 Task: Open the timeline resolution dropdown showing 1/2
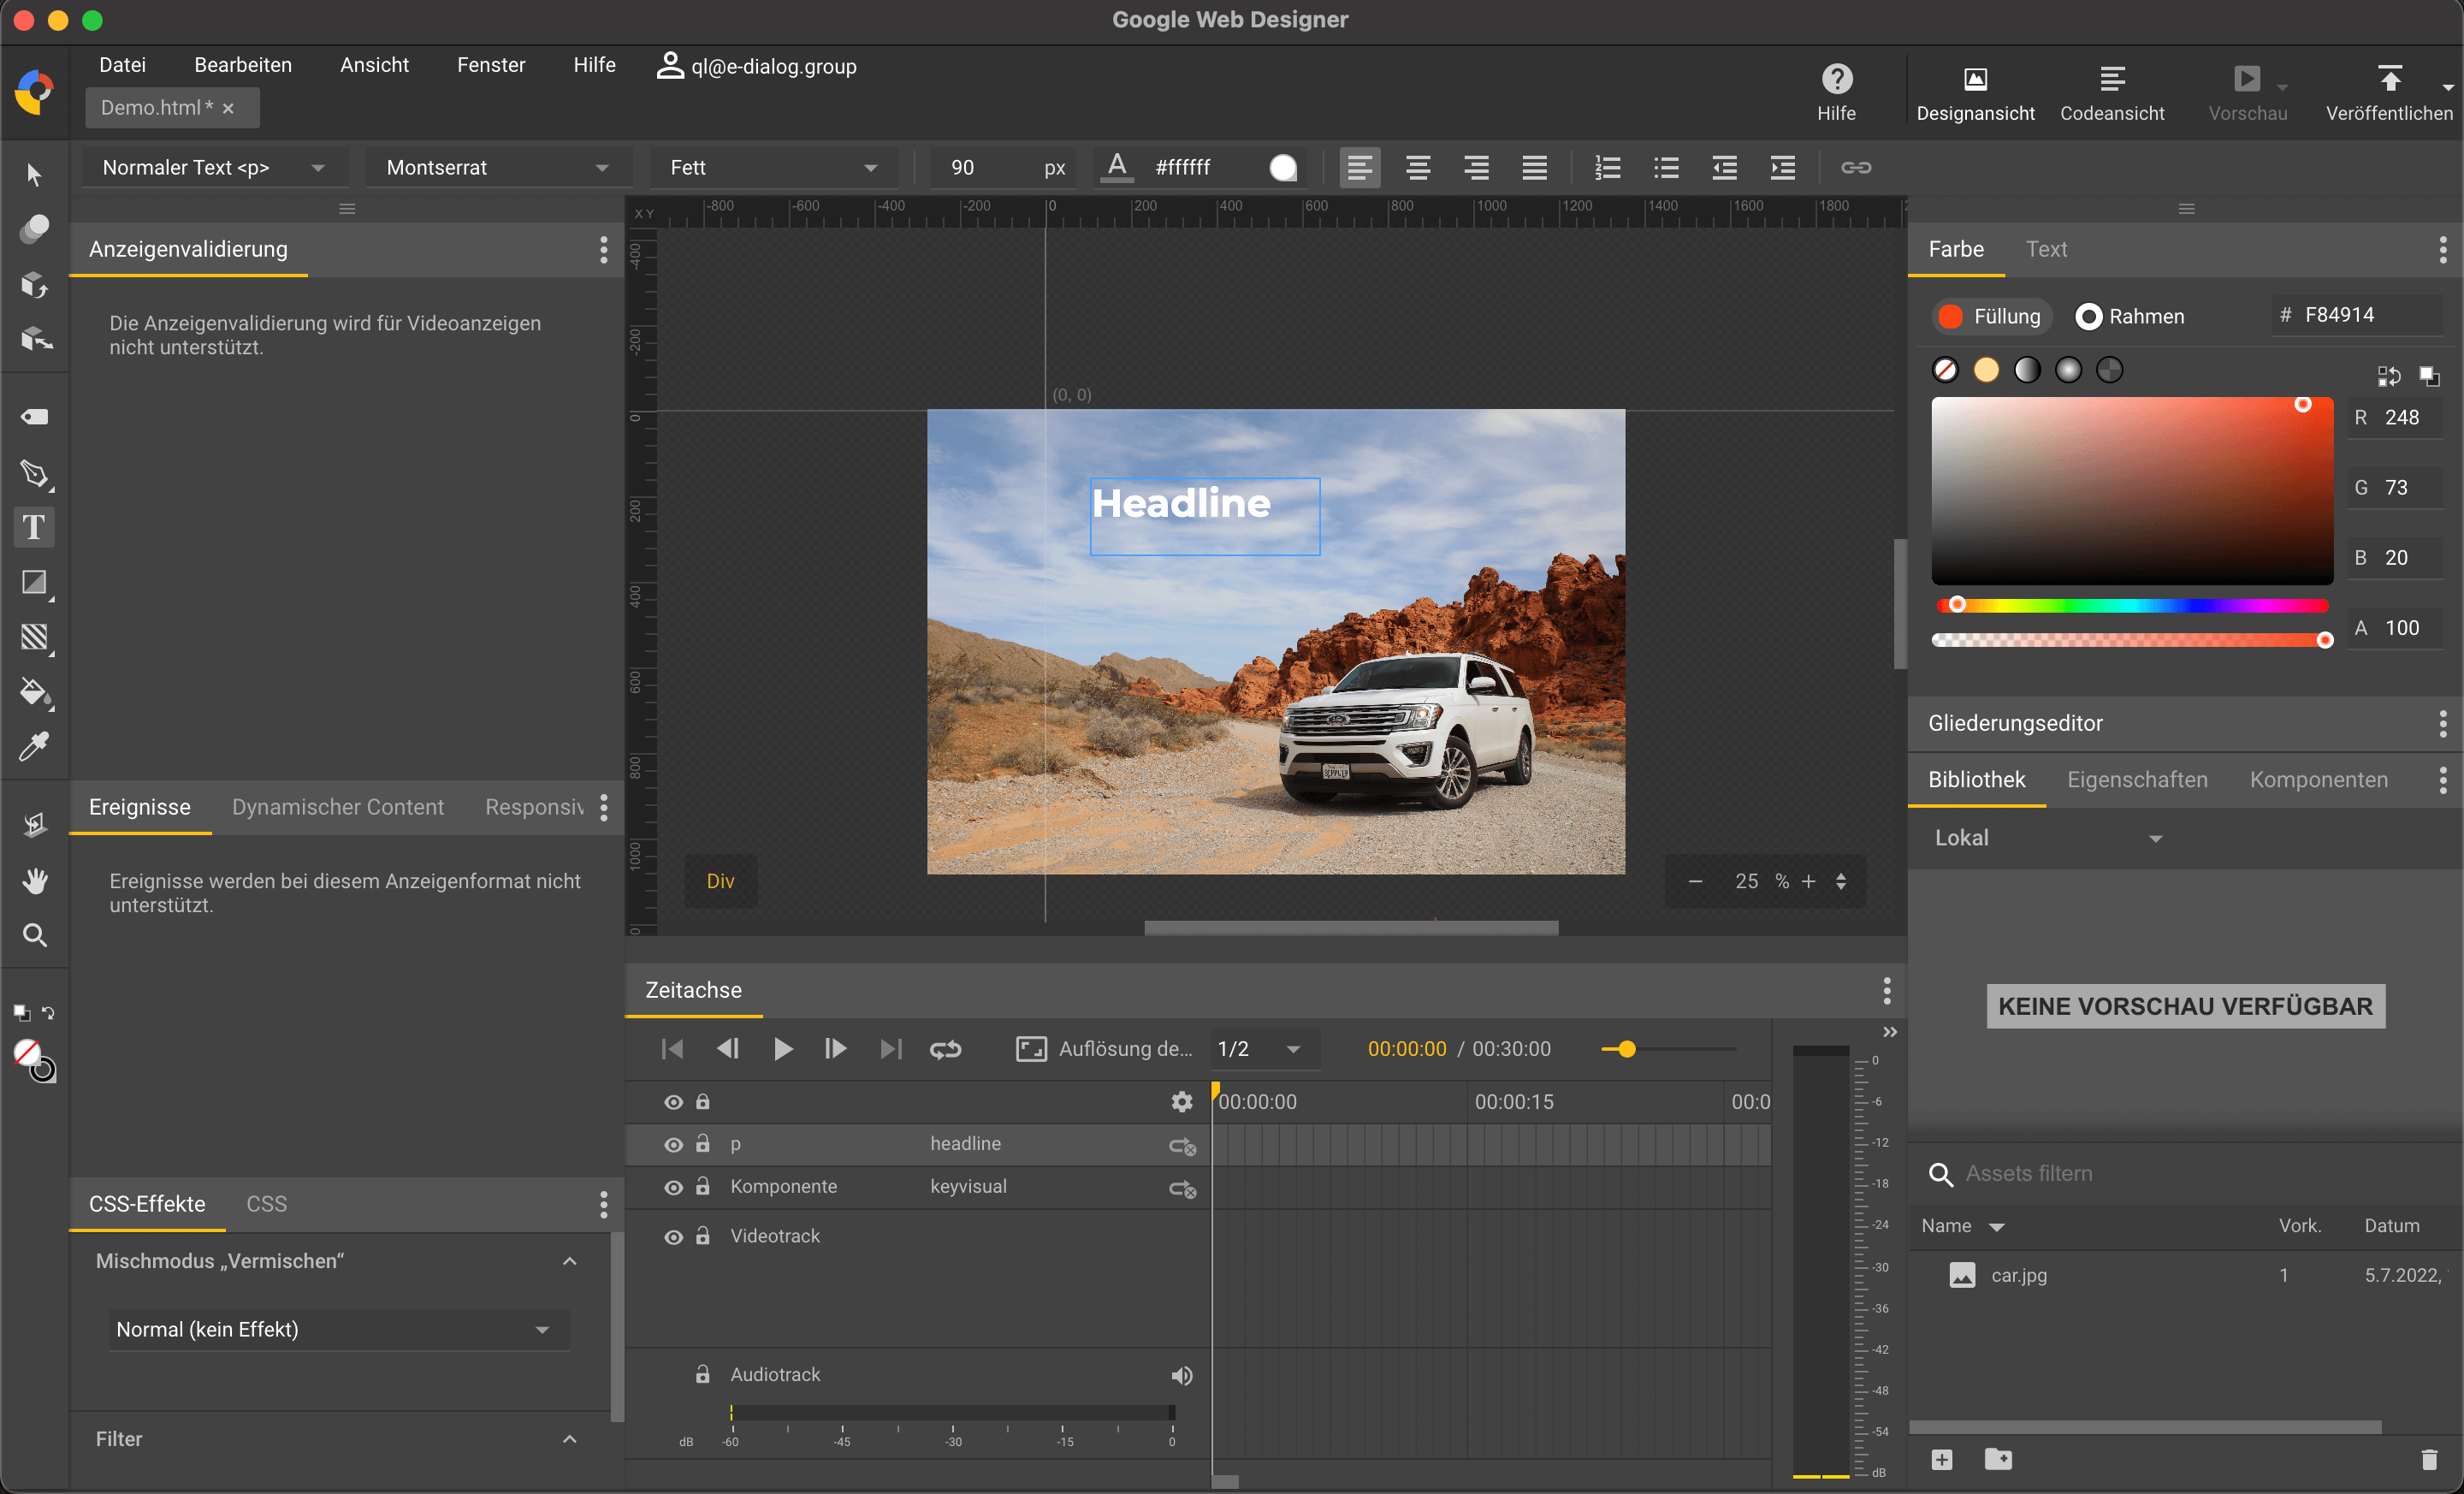tap(1262, 1049)
